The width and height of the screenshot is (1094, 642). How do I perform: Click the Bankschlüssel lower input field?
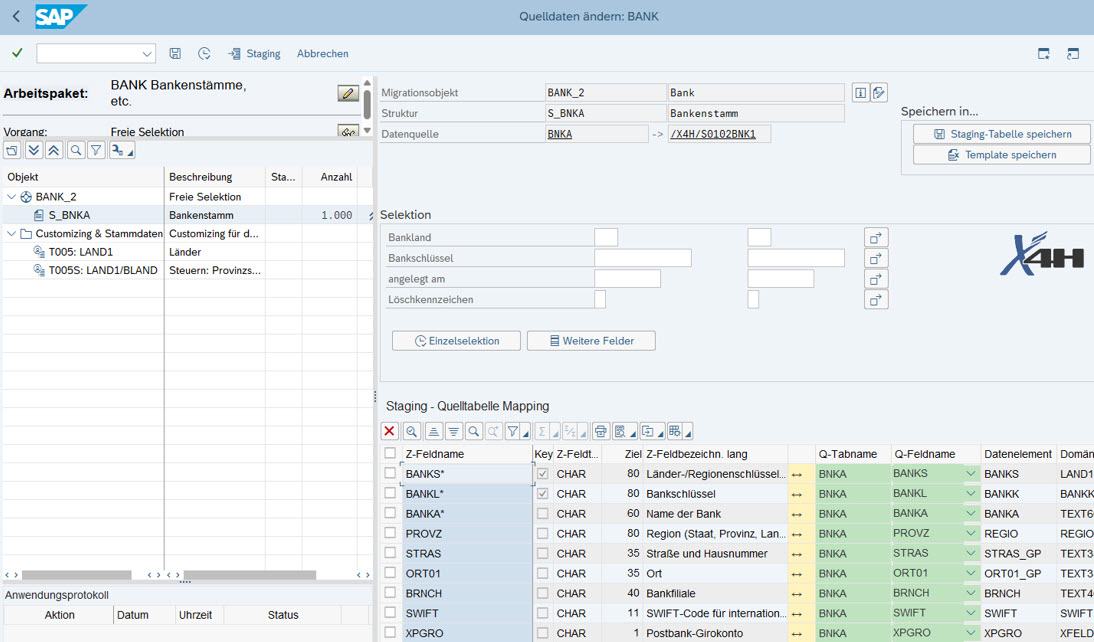(x=643, y=258)
